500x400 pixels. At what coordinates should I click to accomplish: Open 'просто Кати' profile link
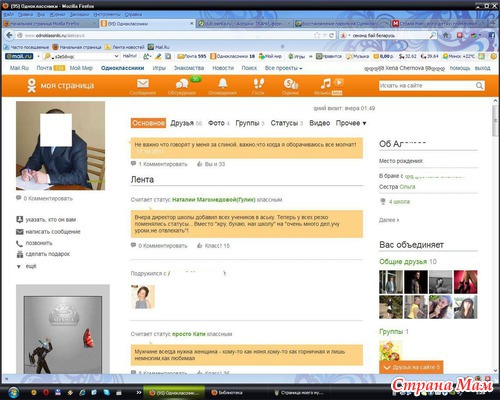coord(189,334)
